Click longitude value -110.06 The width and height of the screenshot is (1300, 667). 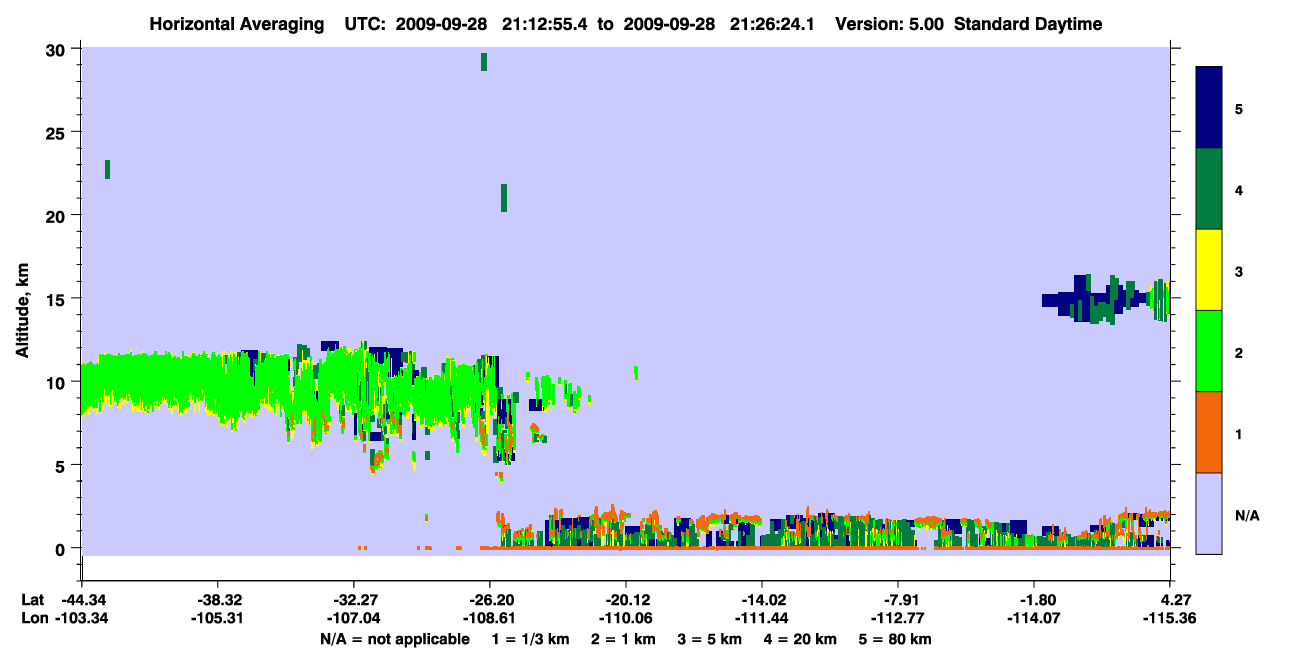point(625,618)
